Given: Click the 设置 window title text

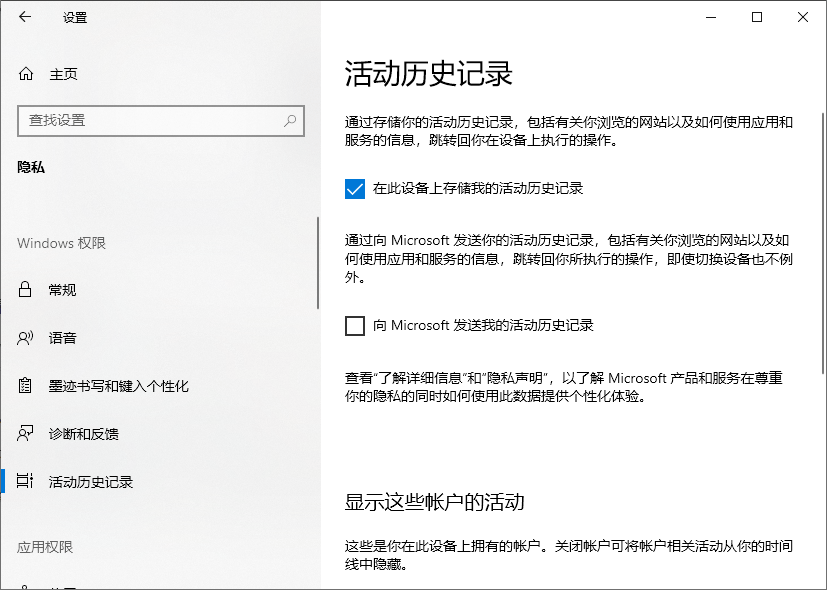Looking at the screenshot, I should tap(75, 17).
